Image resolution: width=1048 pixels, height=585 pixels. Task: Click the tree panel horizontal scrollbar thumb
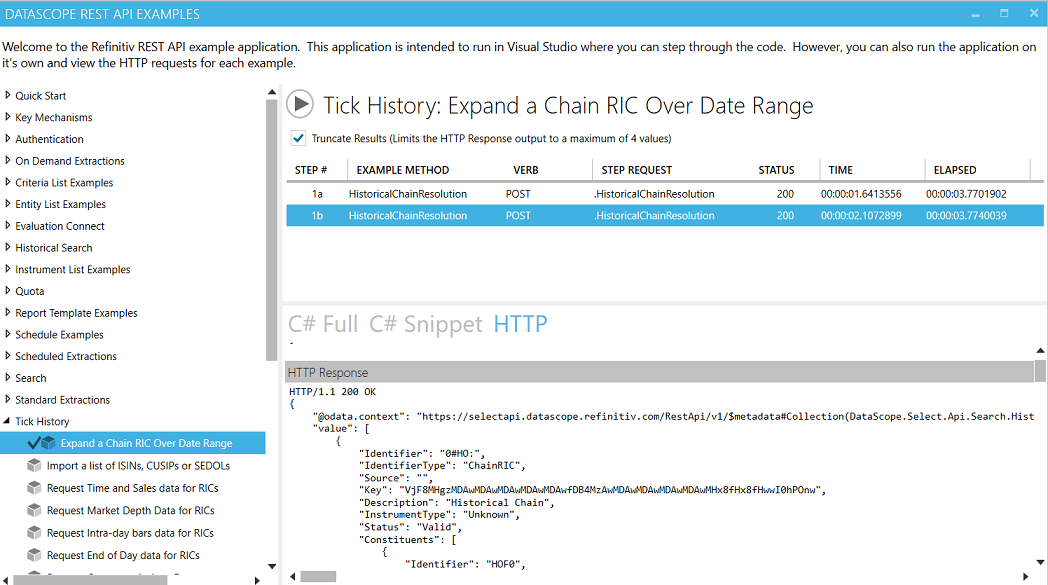click(90, 580)
